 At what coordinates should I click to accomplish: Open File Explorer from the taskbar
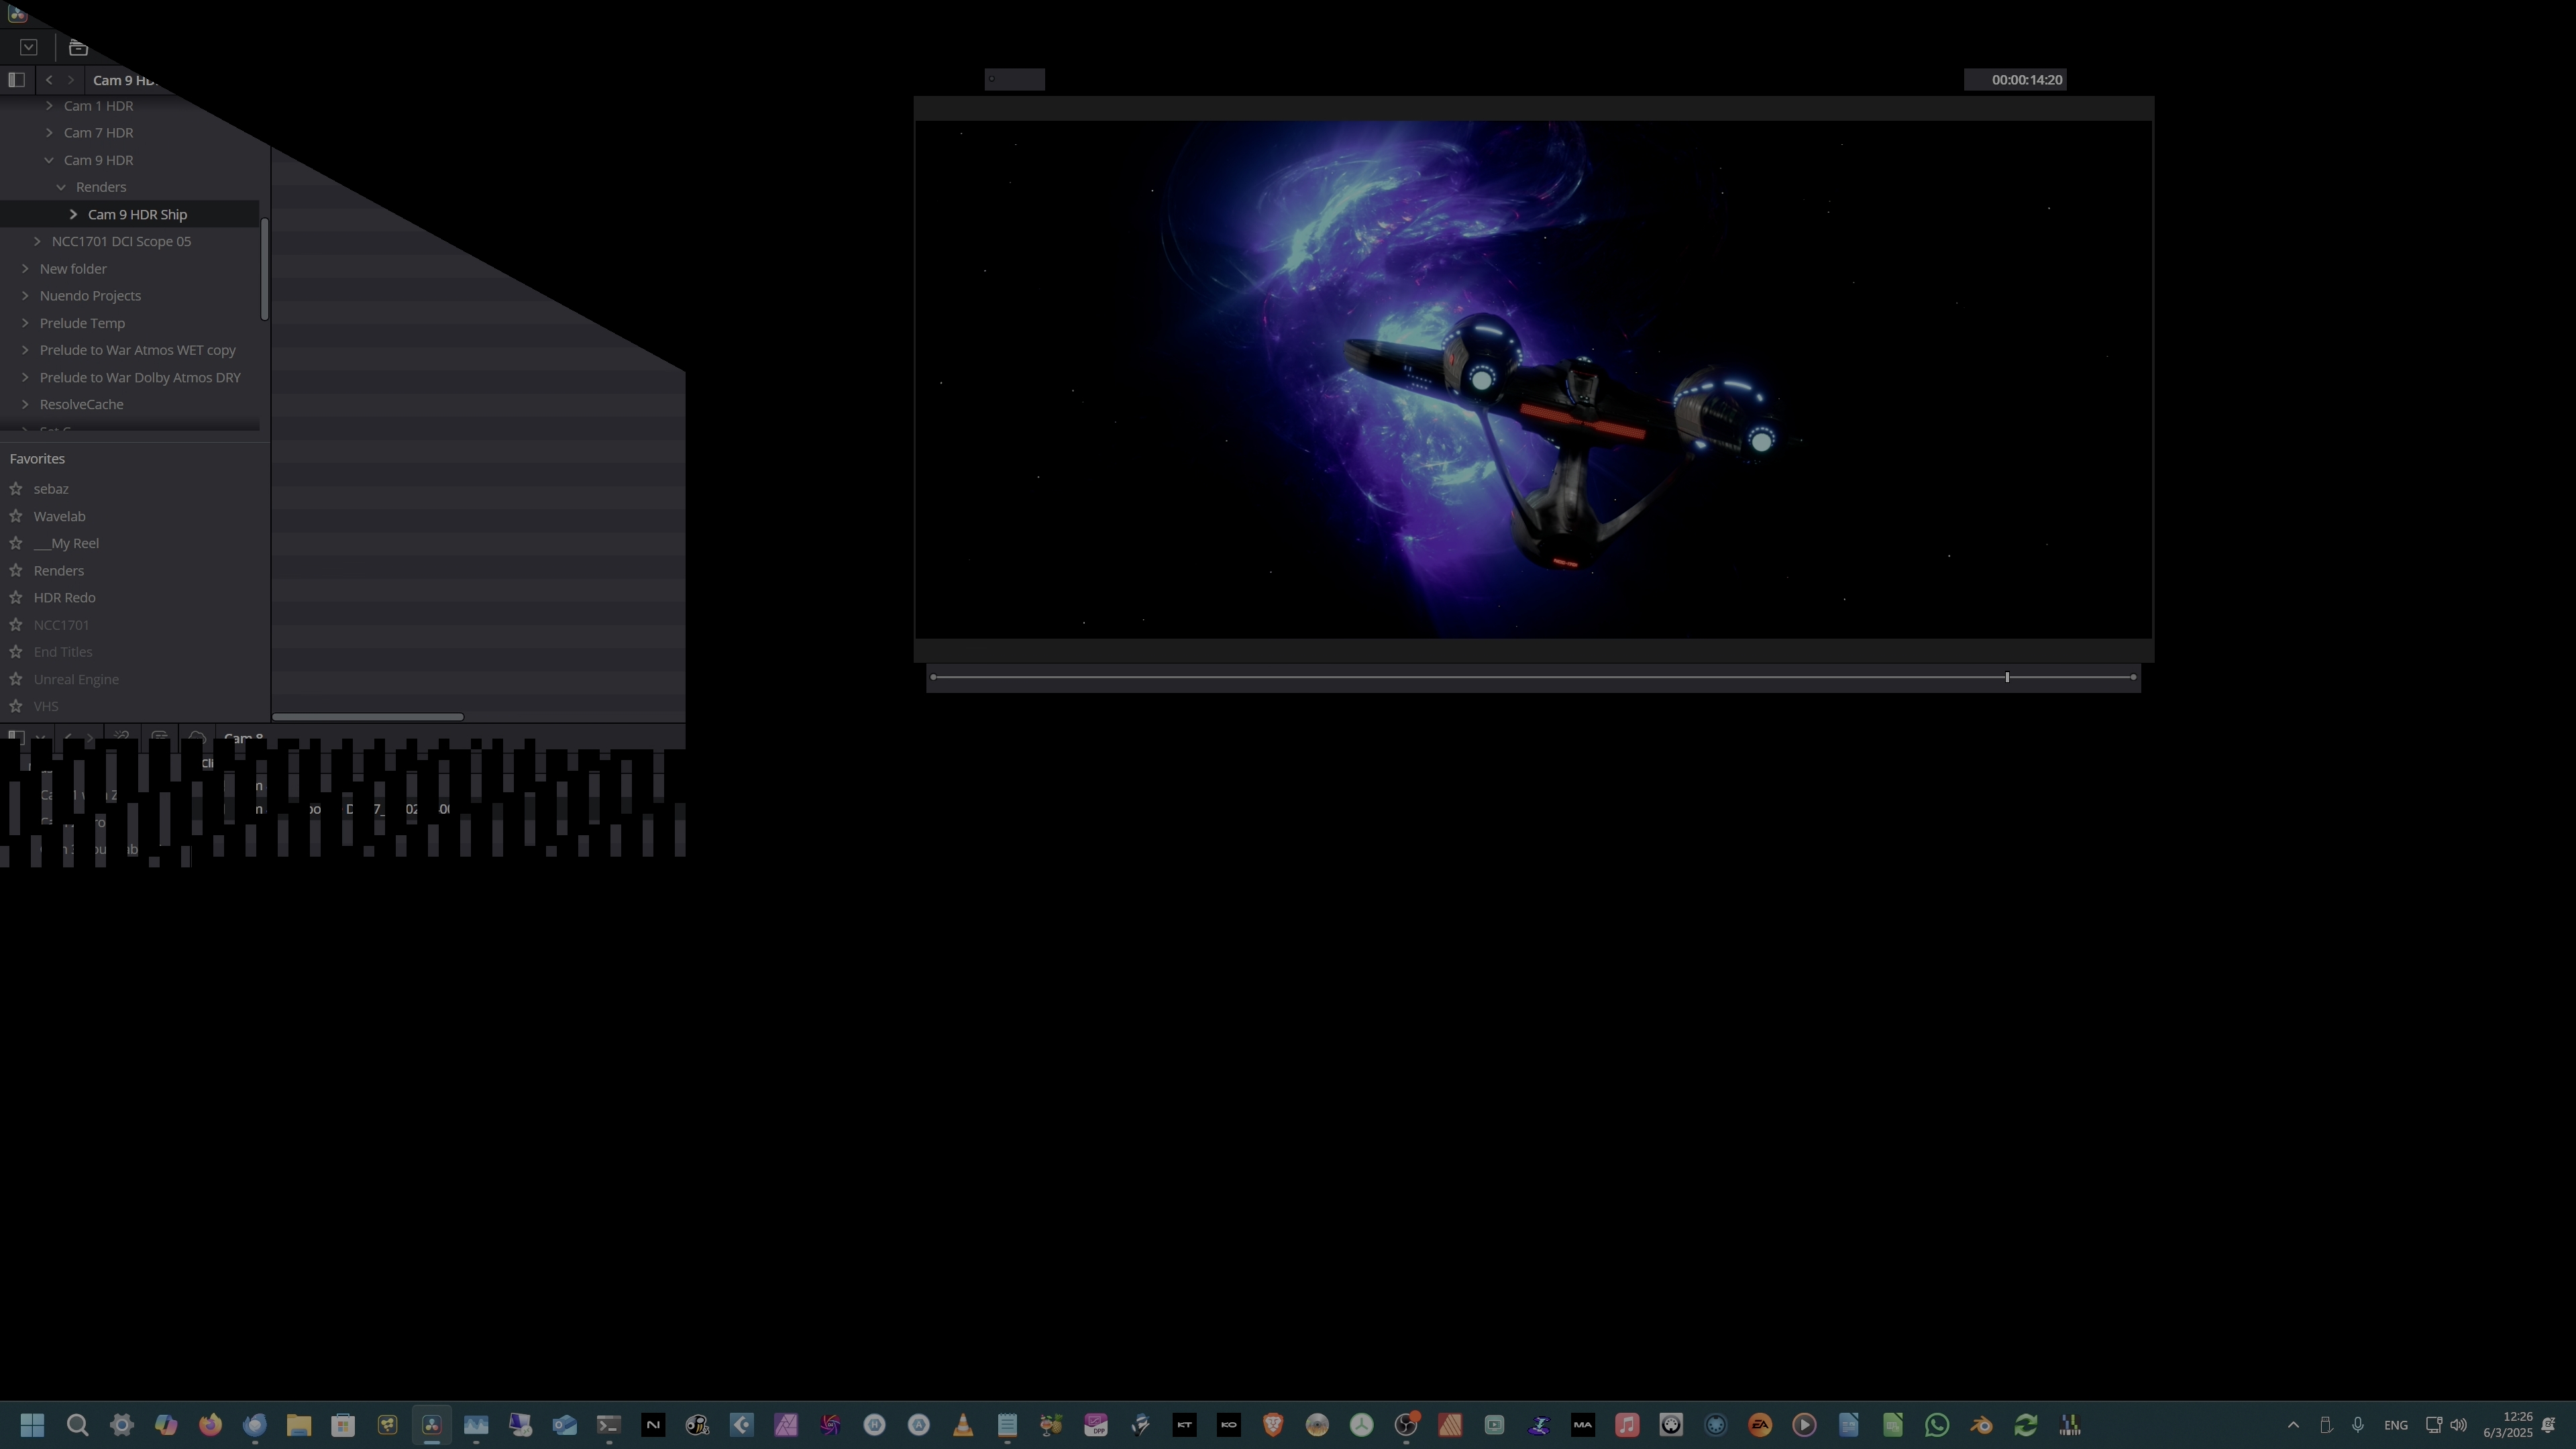[299, 1425]
